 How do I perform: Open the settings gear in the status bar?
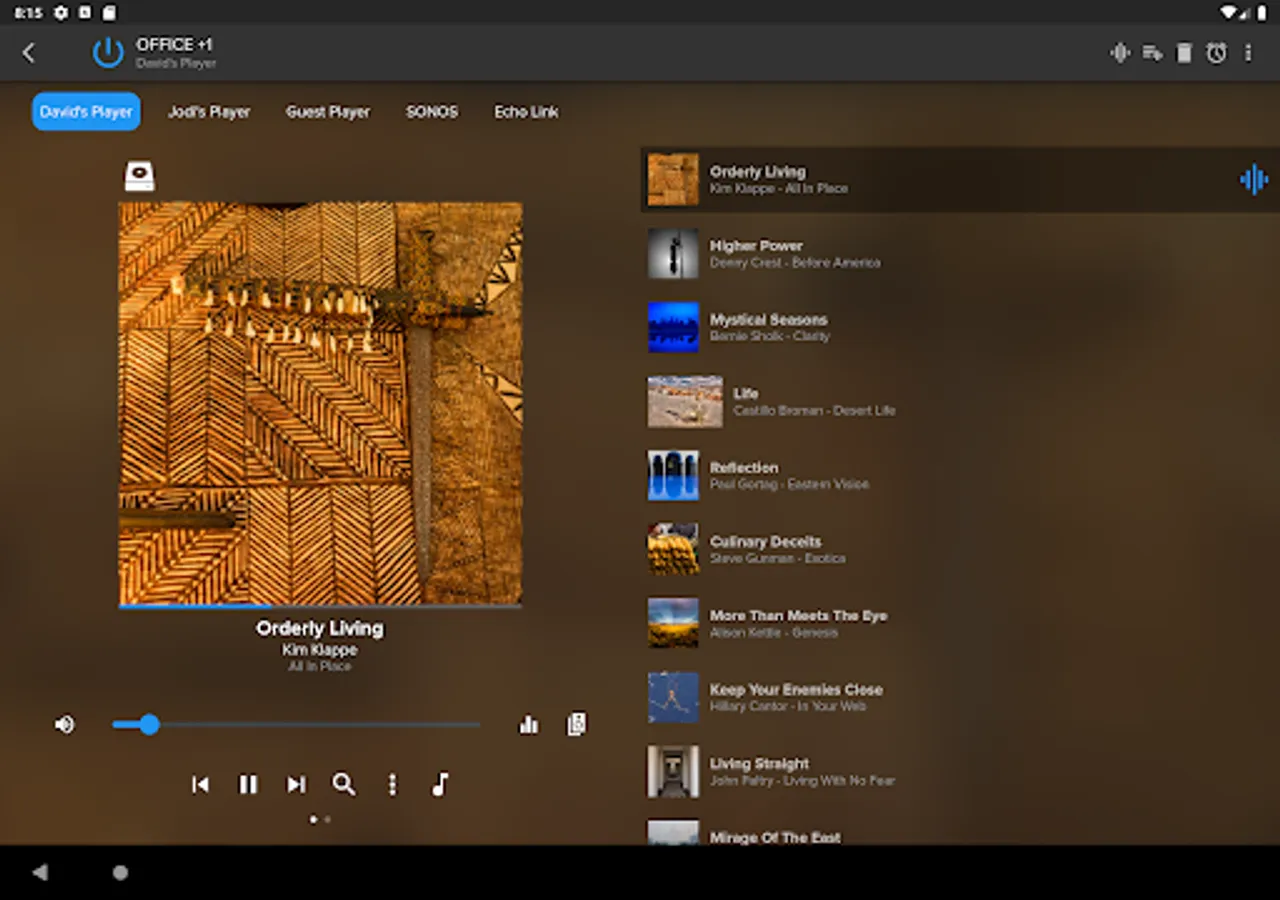pos(61,13)
